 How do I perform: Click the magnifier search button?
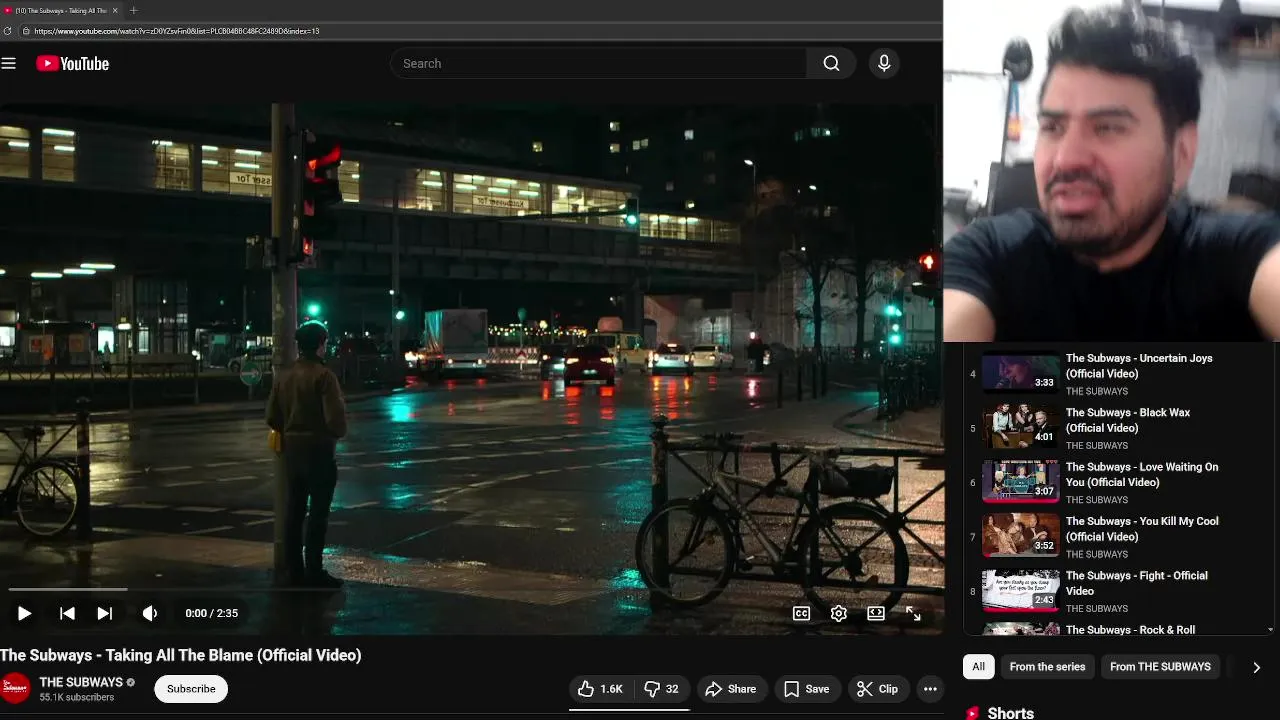[x=831, y=63]
